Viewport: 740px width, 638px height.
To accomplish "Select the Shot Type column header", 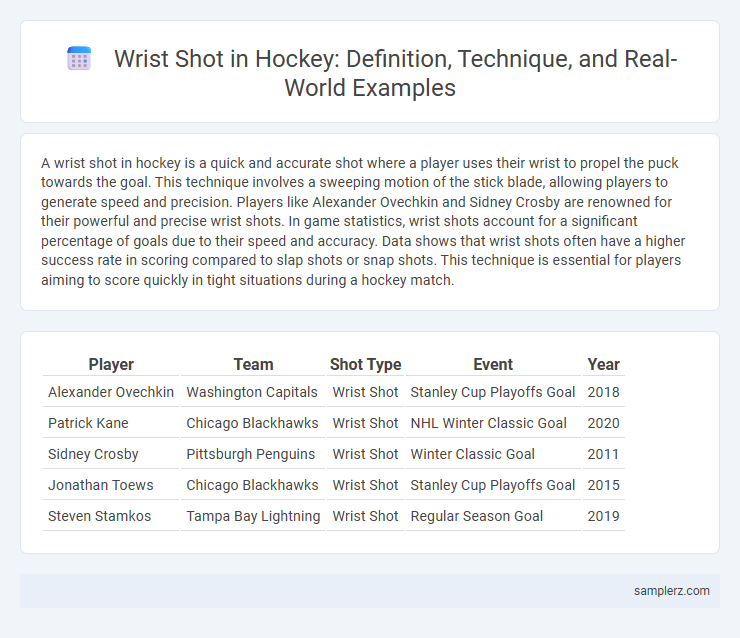I will coord(365,364).
